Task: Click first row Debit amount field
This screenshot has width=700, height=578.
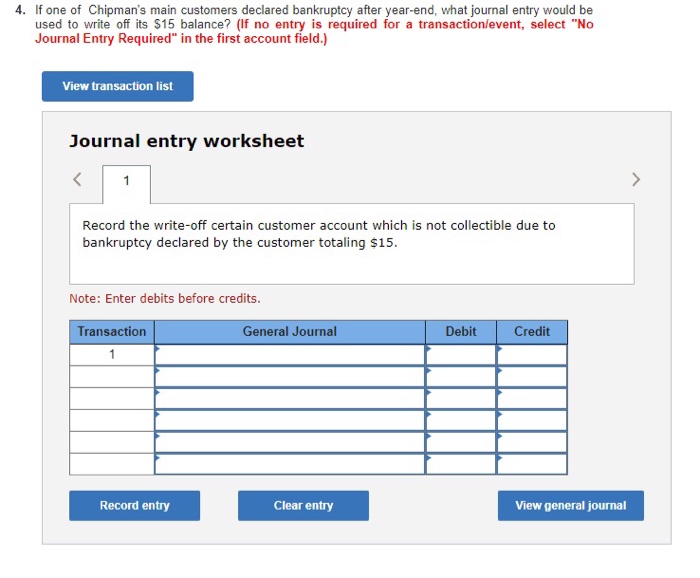Action: (x=461, y=355)
